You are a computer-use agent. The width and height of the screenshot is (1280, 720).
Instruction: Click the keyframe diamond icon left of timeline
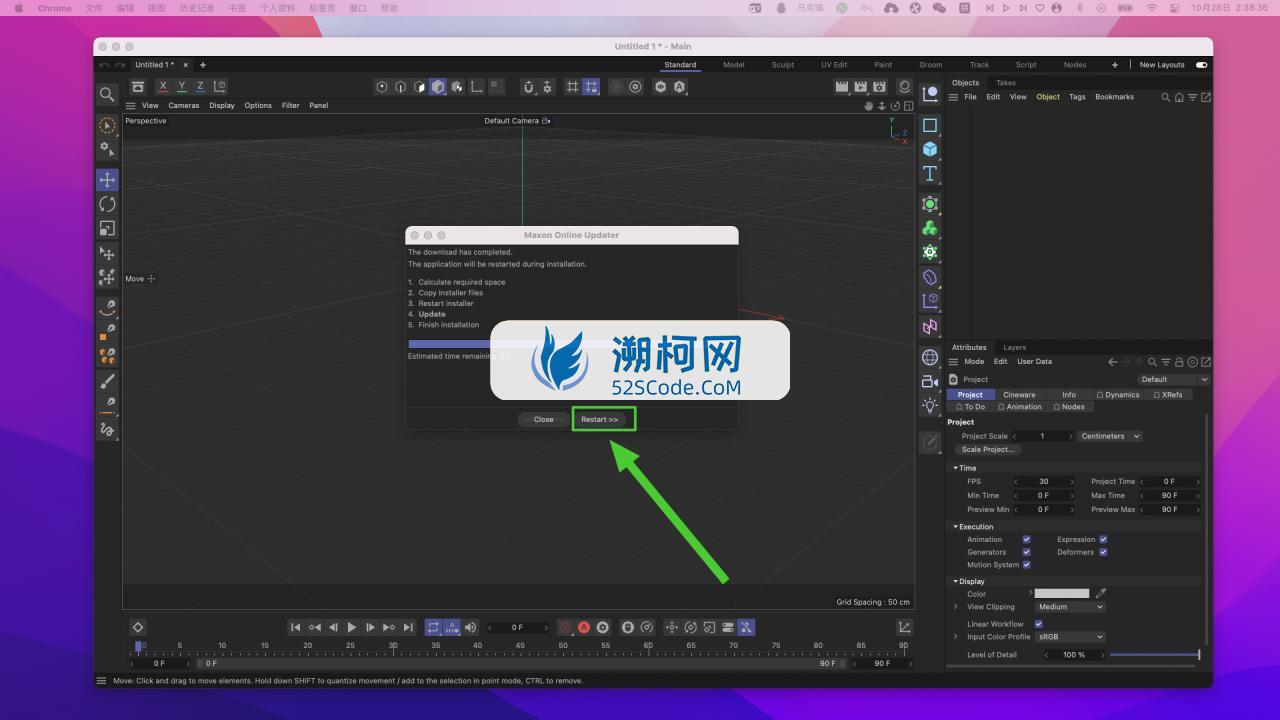pyautogui.click(x=138, y=627)
